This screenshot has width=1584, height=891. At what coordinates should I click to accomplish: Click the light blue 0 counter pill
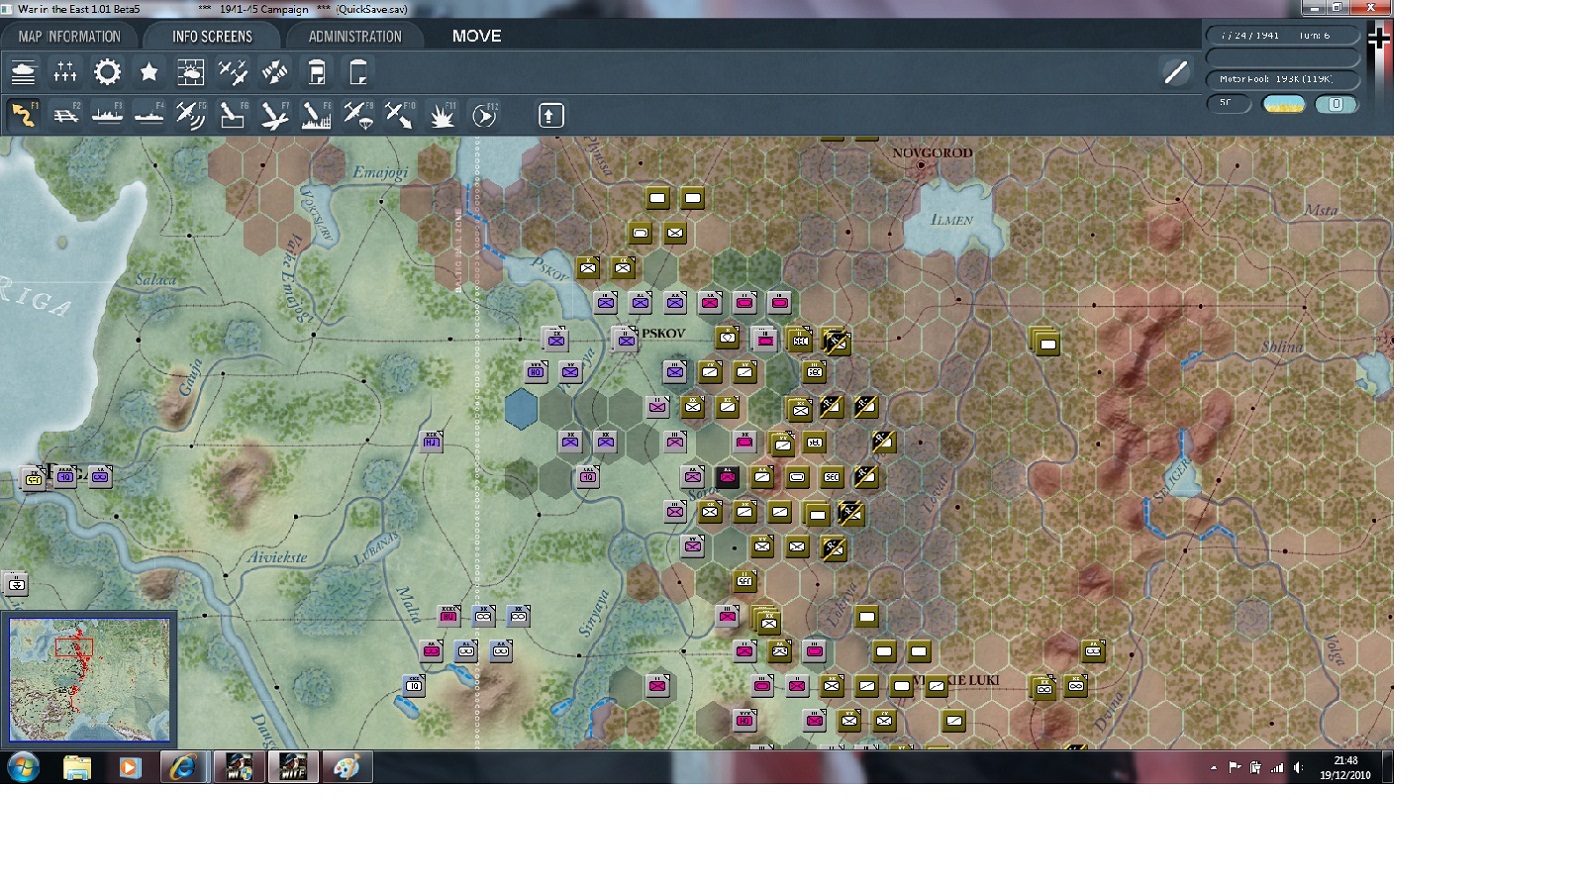(x=1336, y=104)
